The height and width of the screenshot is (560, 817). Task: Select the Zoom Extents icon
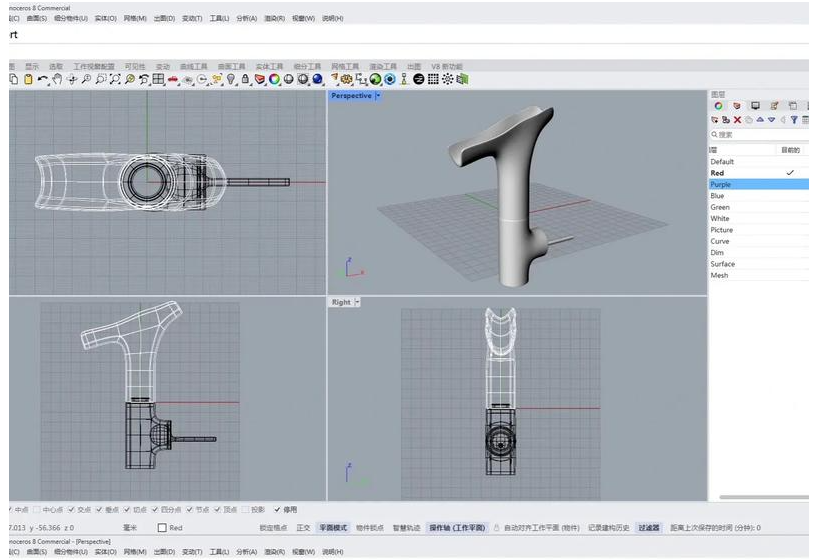click(x=115, y=79)
